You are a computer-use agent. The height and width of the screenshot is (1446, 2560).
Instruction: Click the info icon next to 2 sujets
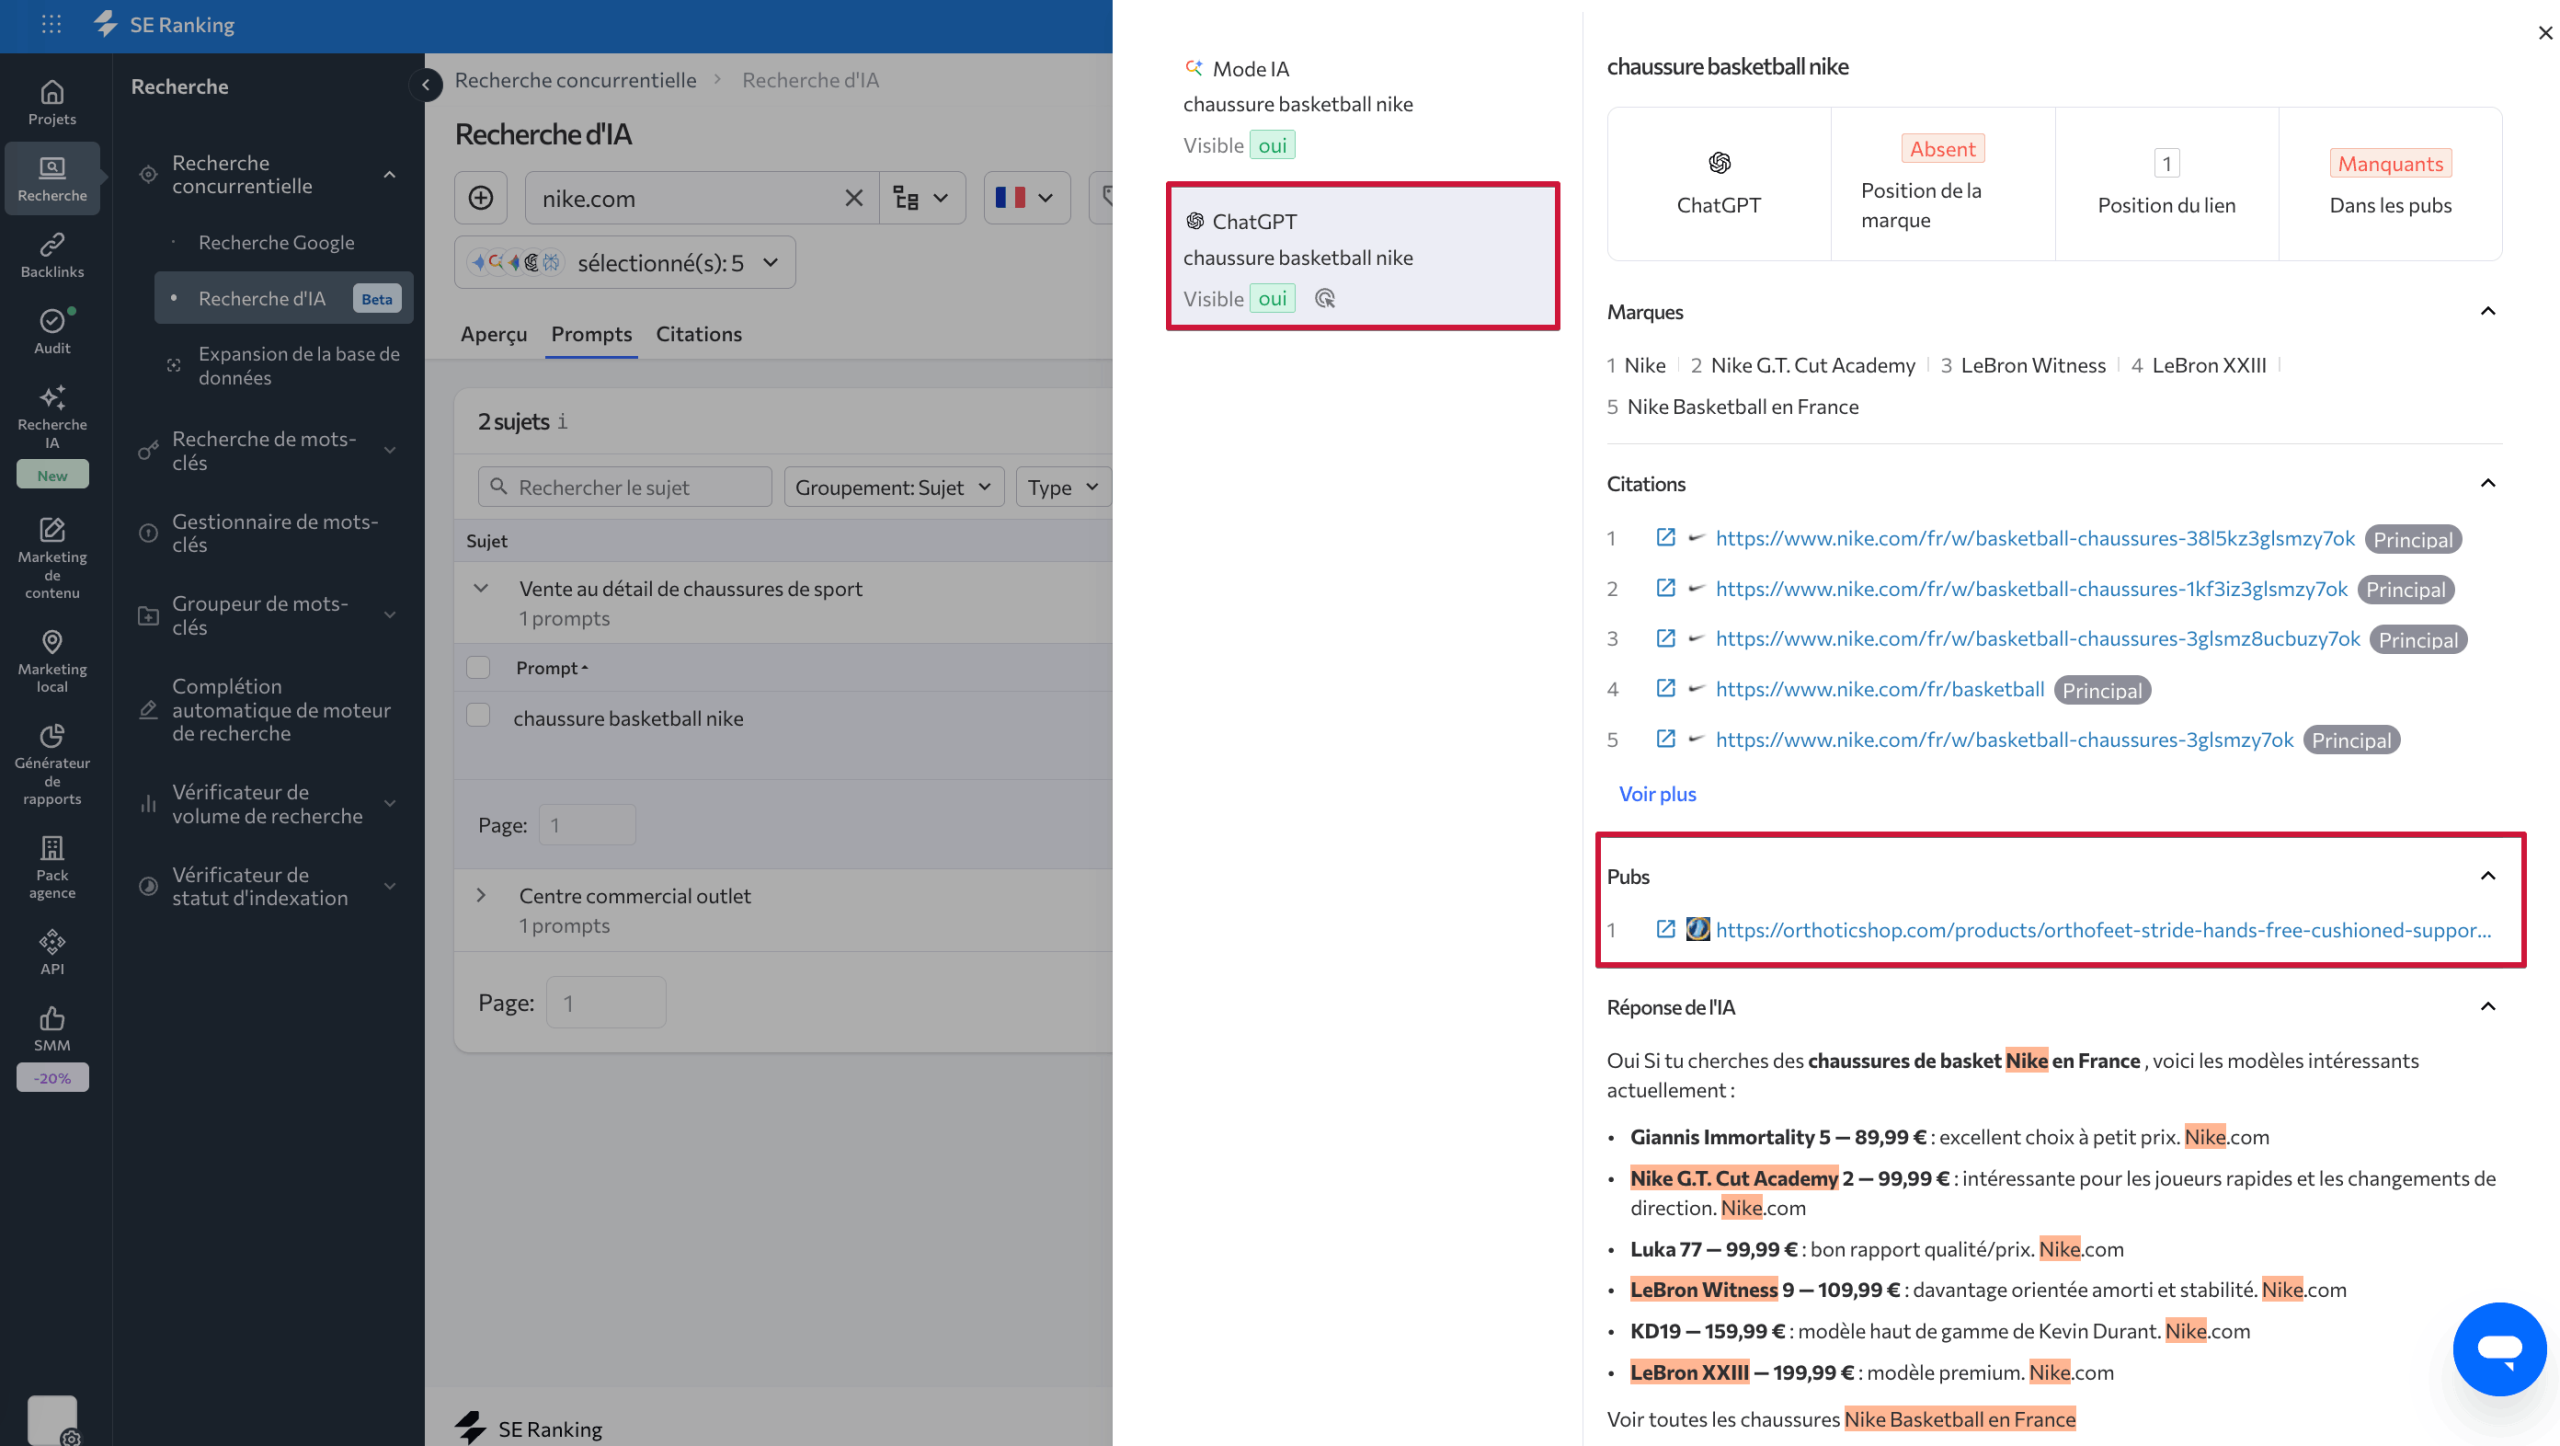tap(563, 421)
